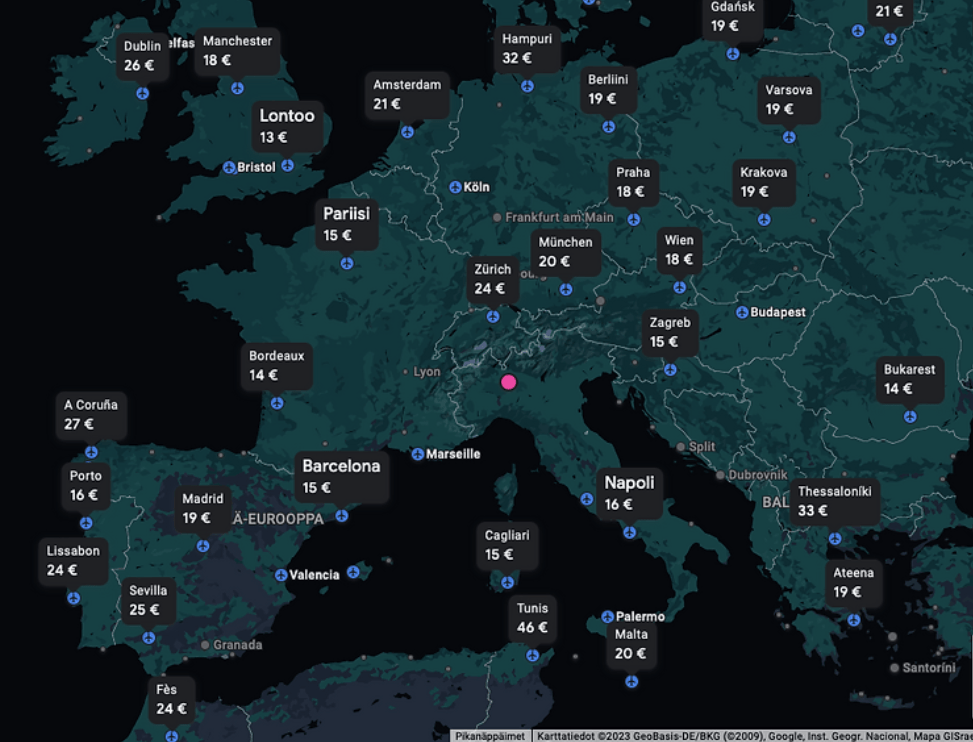Click the gray Frankfurt am Main city dot

pos(497,217)
